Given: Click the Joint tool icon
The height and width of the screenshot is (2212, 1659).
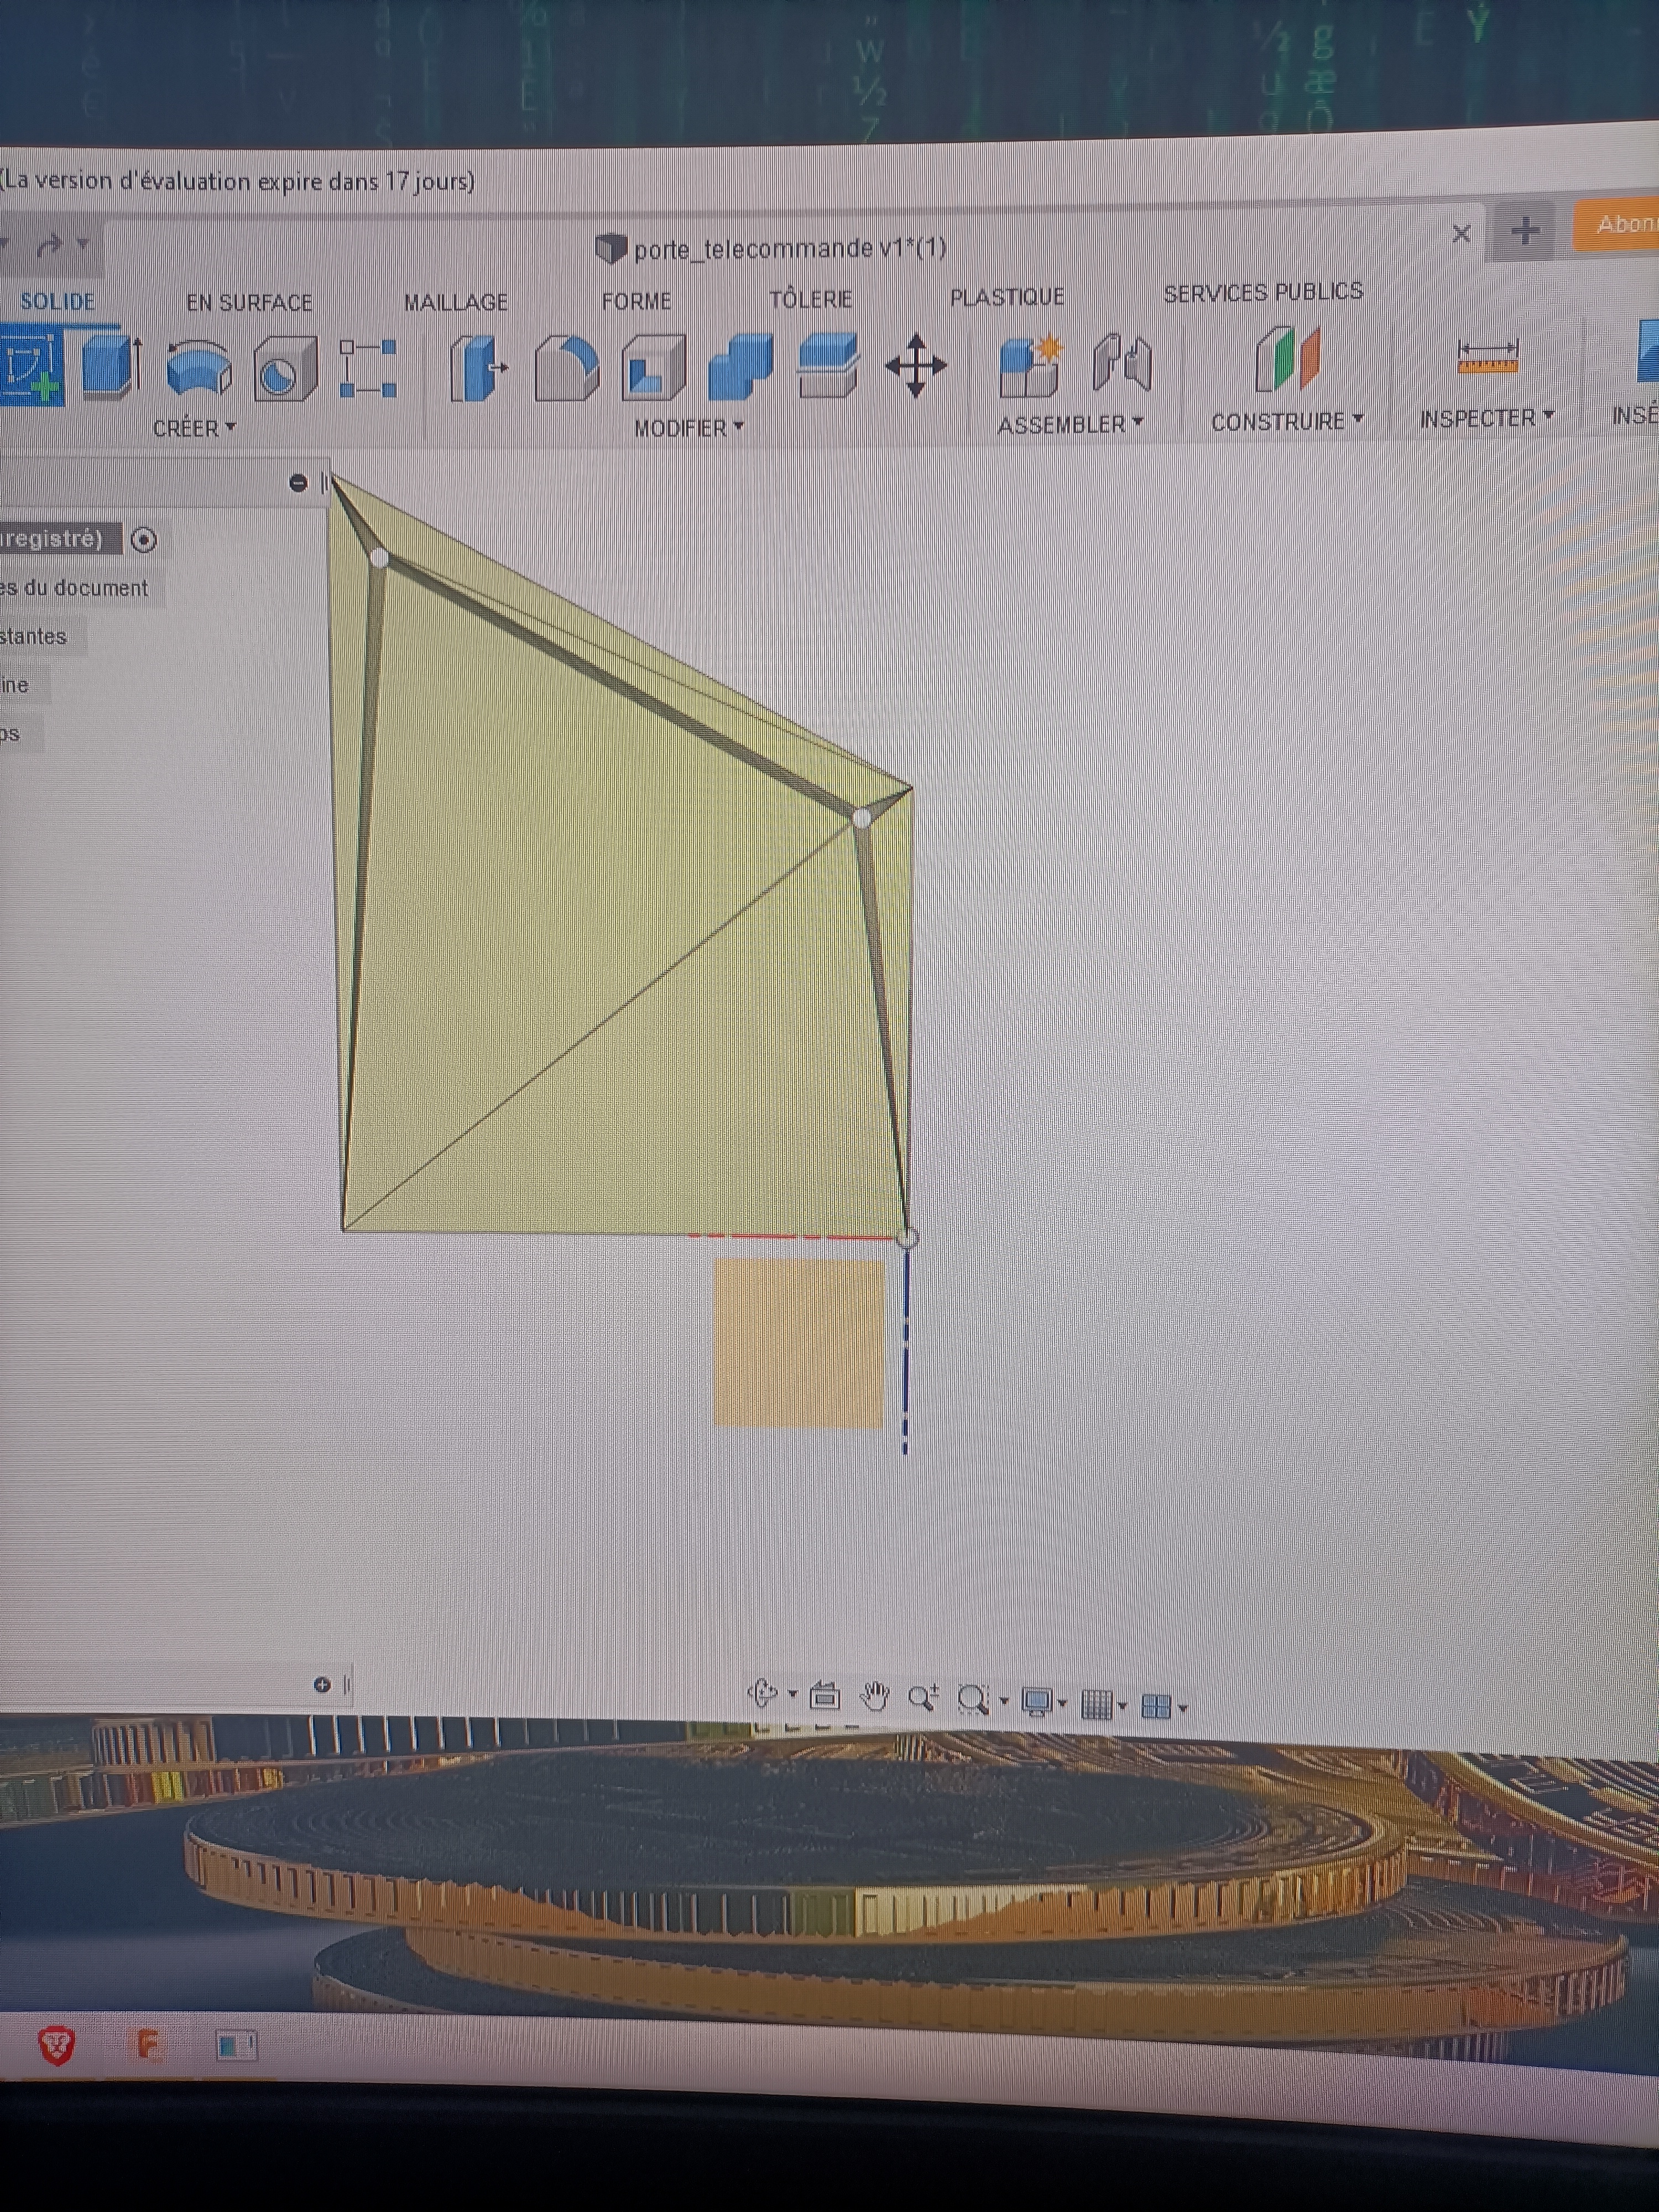Looking at the screenshot, I should click(1121, 362).
